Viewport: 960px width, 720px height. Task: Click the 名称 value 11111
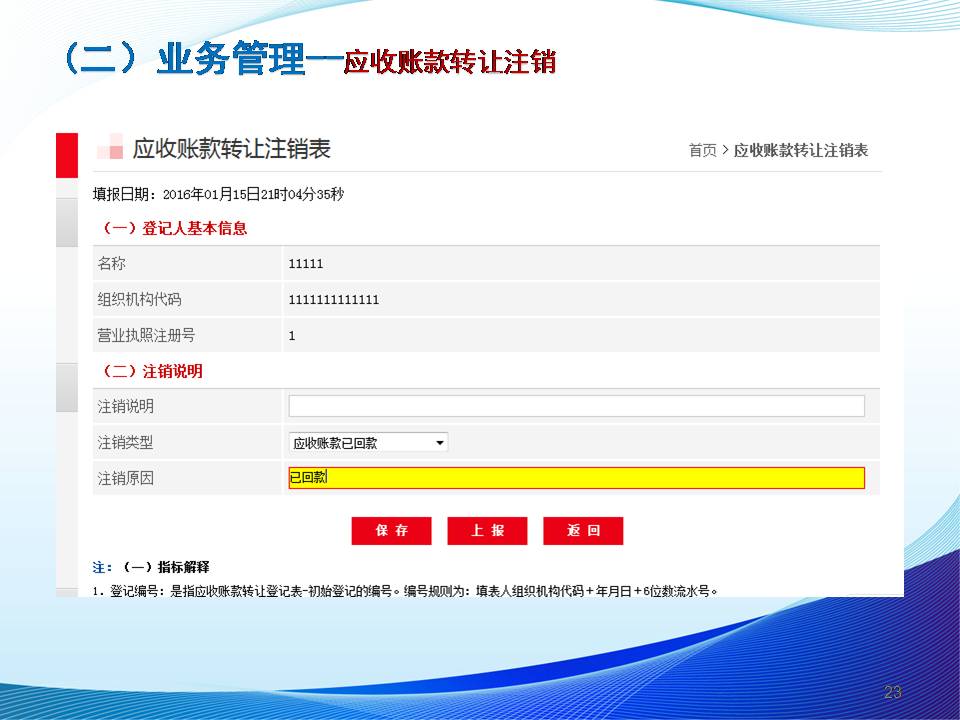click(306, 264)
